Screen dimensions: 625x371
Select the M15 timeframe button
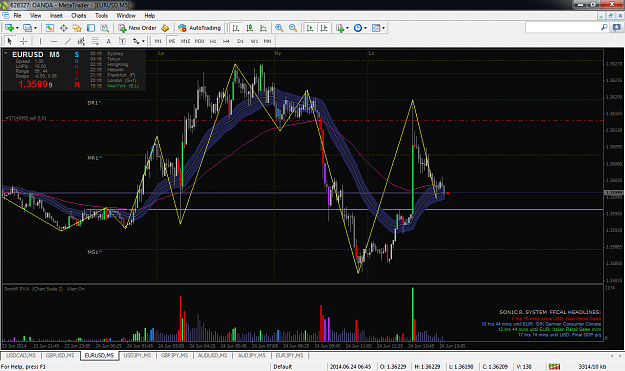pyautogui.click(x=185, y=41)
